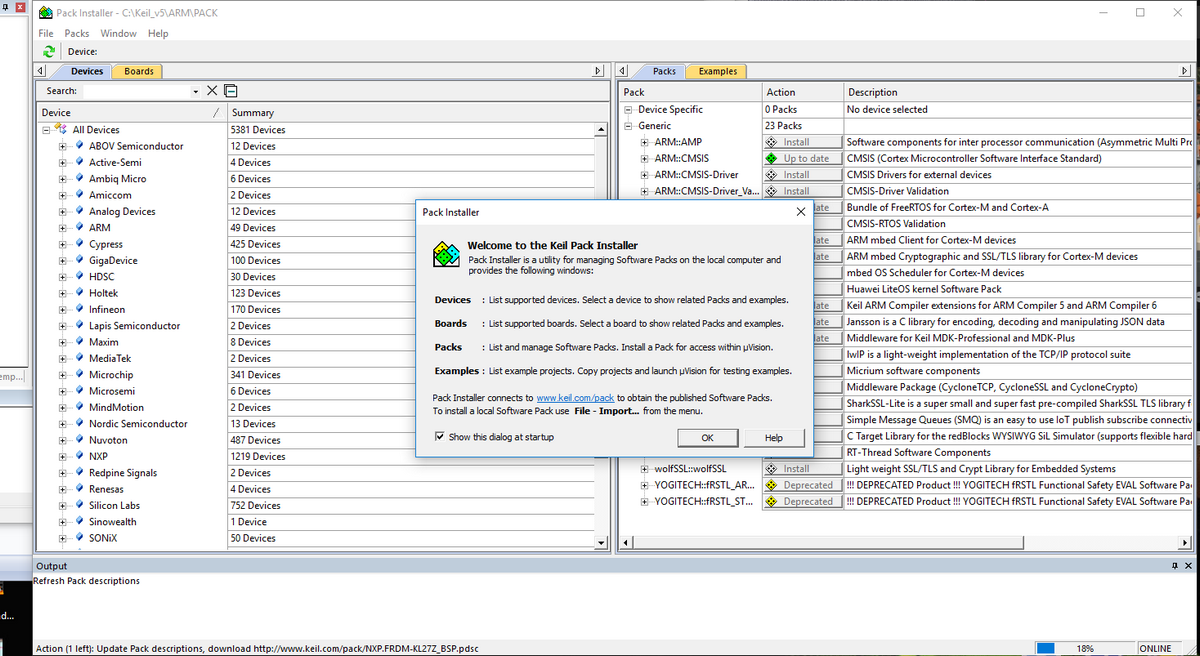Image resolution: width=1200 pixels, height=656 pixels.
Task: Open the Packs menu
Action: [77, 33]
